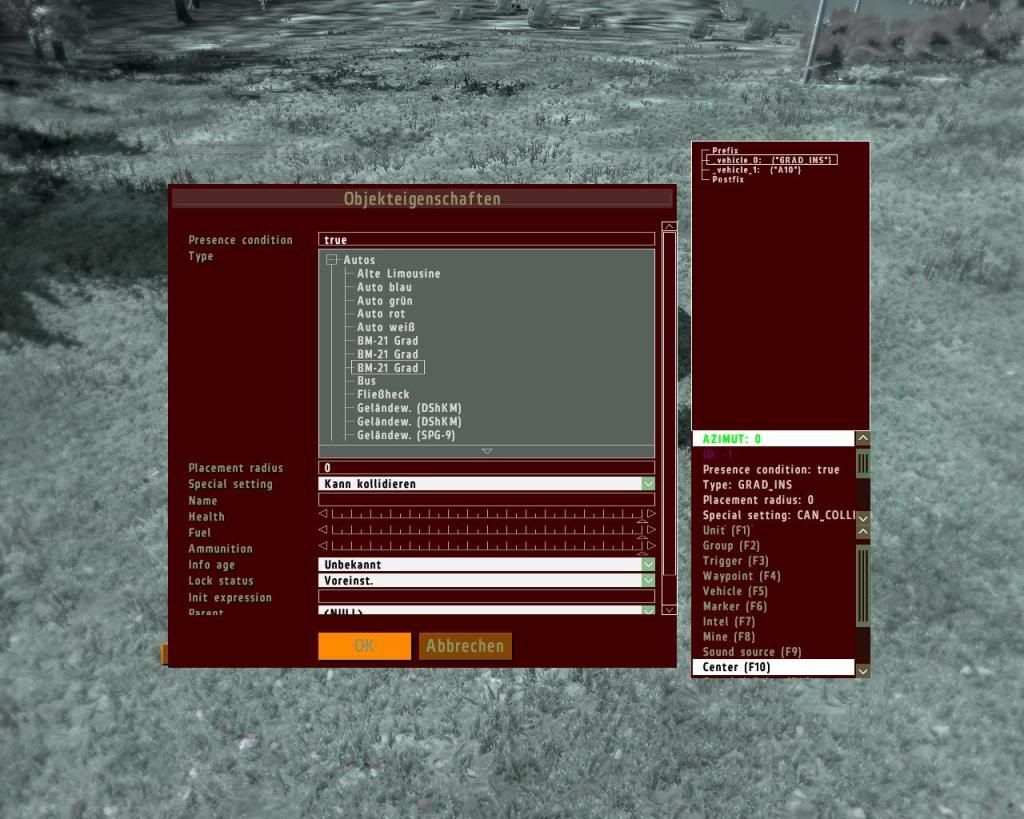Viewport: 1024px width, 819px height.
Task: Click the green chevron on the Special setting box
Action: [x=647, y=483]
